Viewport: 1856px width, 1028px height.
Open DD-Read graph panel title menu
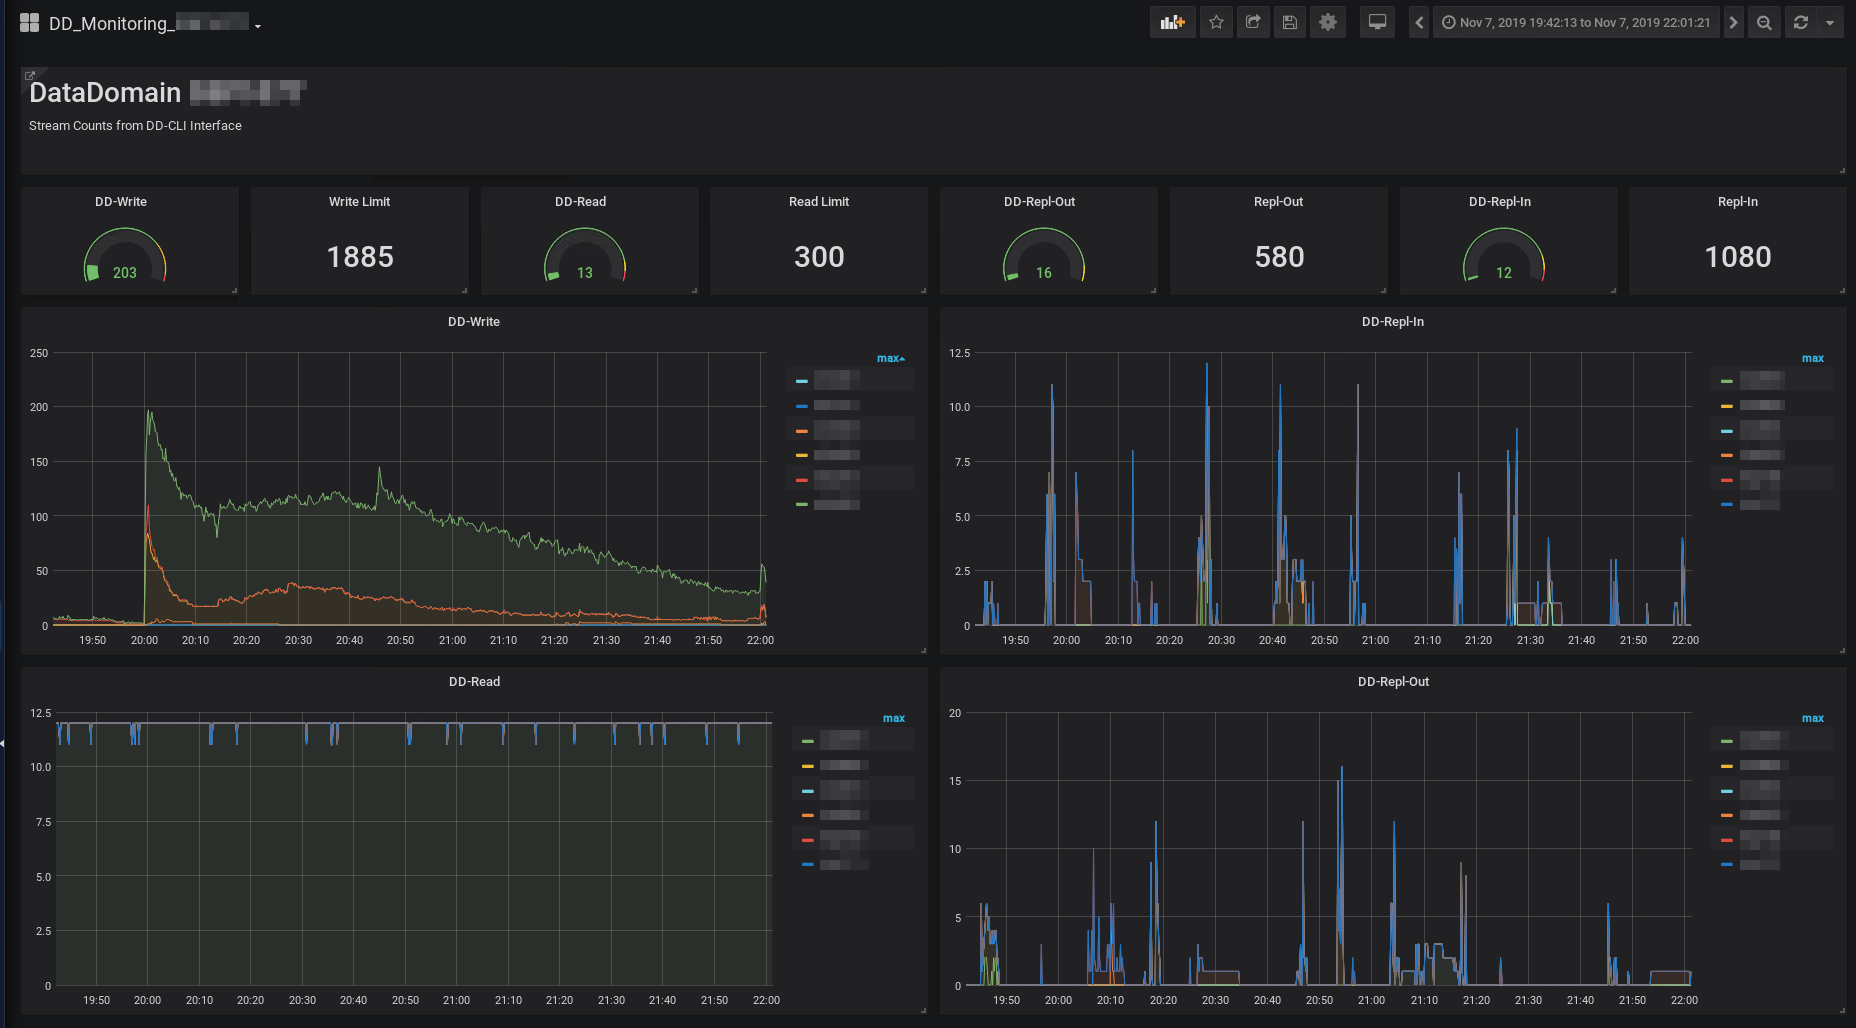point(474,682)
